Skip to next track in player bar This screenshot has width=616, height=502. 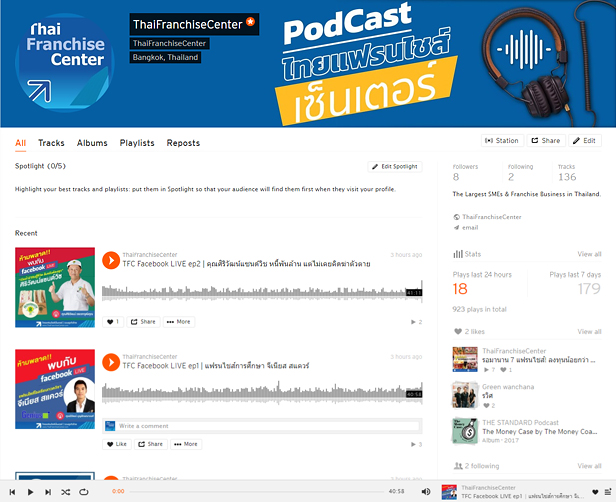click(48, 492)
